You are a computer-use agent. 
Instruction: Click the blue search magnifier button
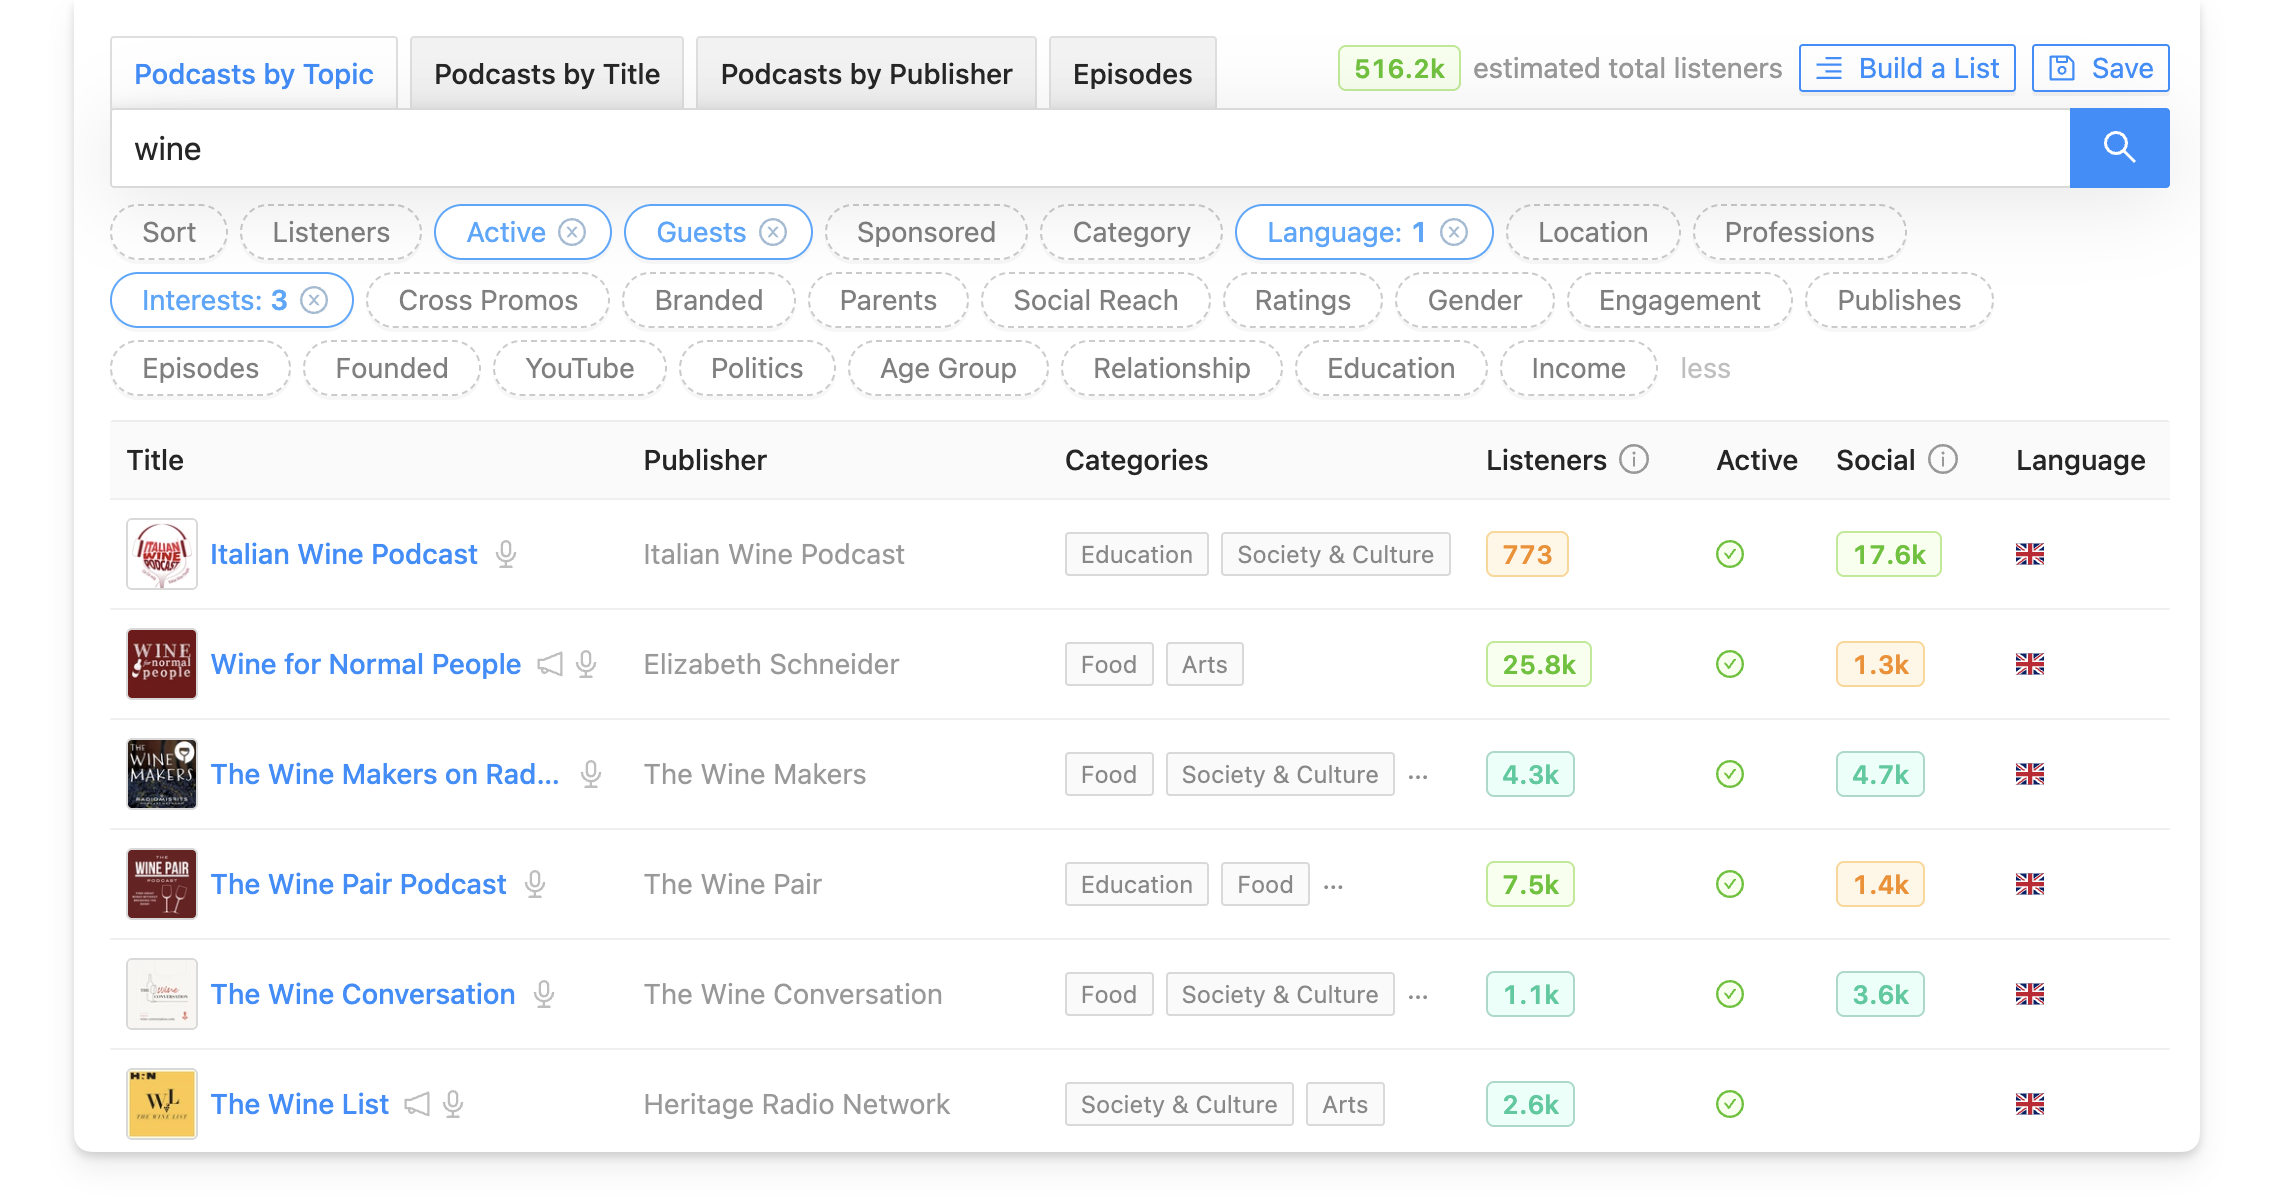[2118, 148]
